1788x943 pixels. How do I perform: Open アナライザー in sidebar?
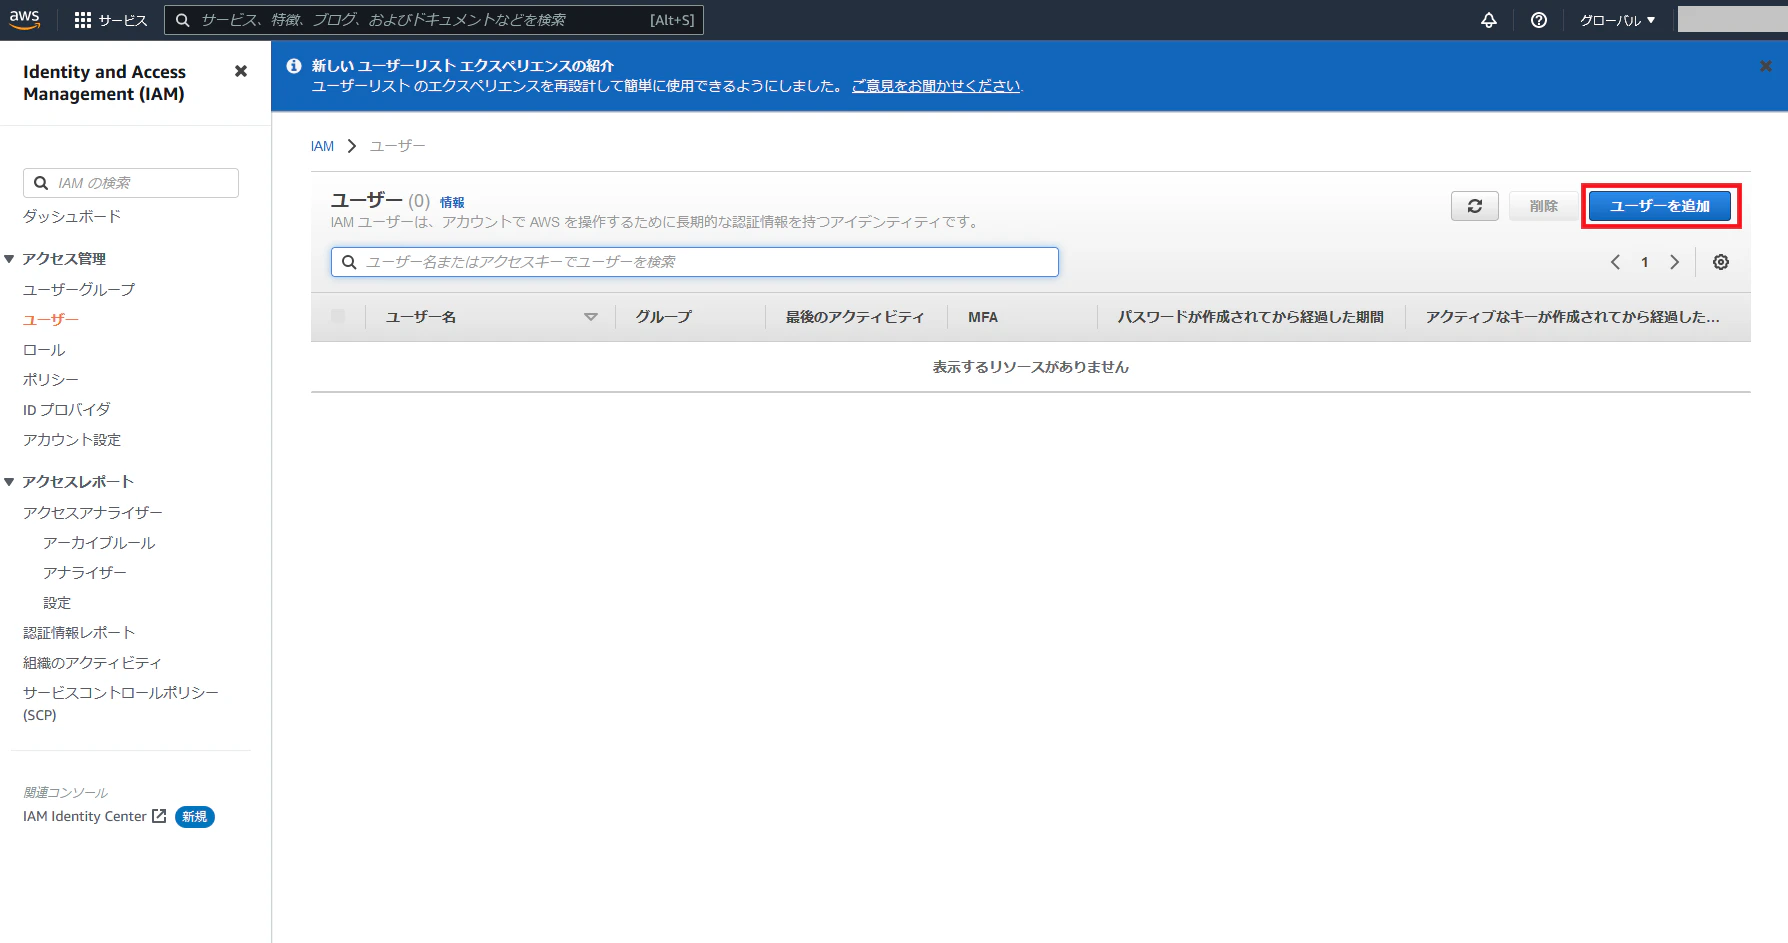[85, 573]
